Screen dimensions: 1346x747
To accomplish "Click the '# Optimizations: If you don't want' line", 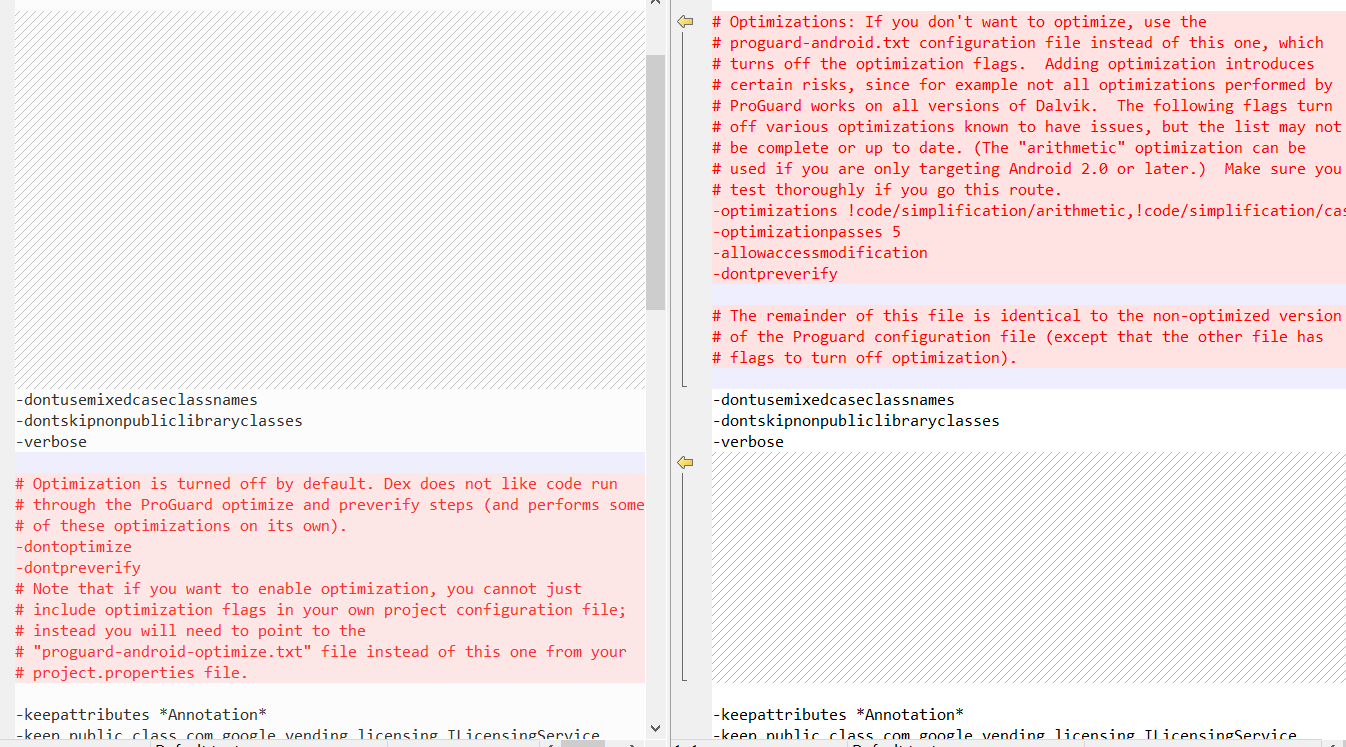I will coord(959,21).
